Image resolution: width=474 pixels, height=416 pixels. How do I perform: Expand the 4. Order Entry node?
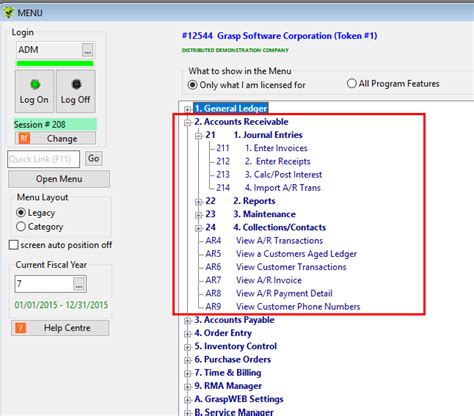[x=187, y=334]
